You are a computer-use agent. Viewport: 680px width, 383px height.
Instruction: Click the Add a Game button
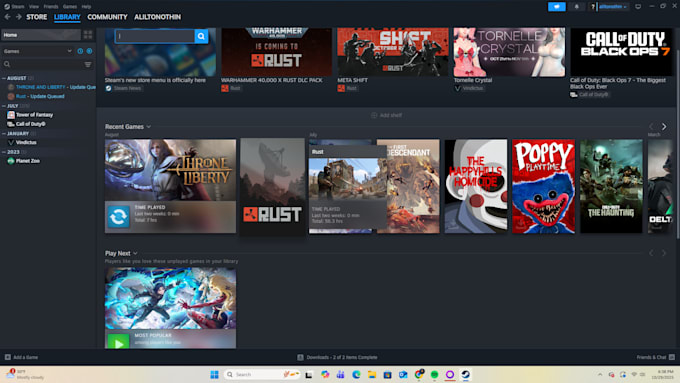(x=21, y=357)
